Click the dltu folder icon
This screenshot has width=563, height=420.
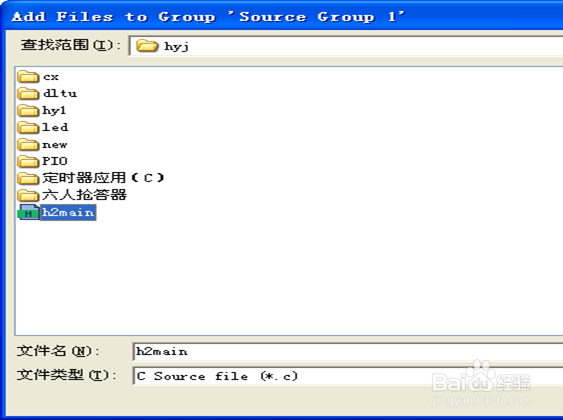[28, 93]
